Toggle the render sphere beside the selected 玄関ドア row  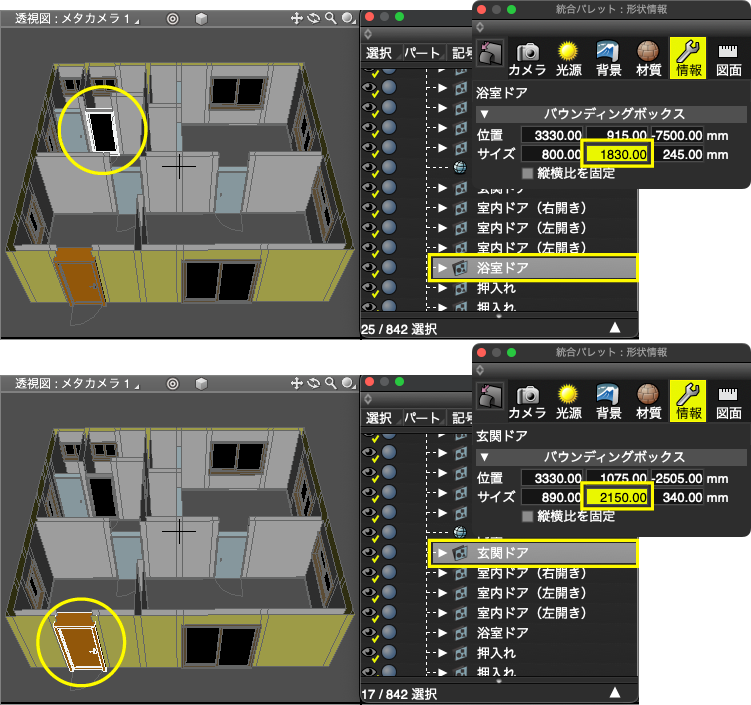389,552
